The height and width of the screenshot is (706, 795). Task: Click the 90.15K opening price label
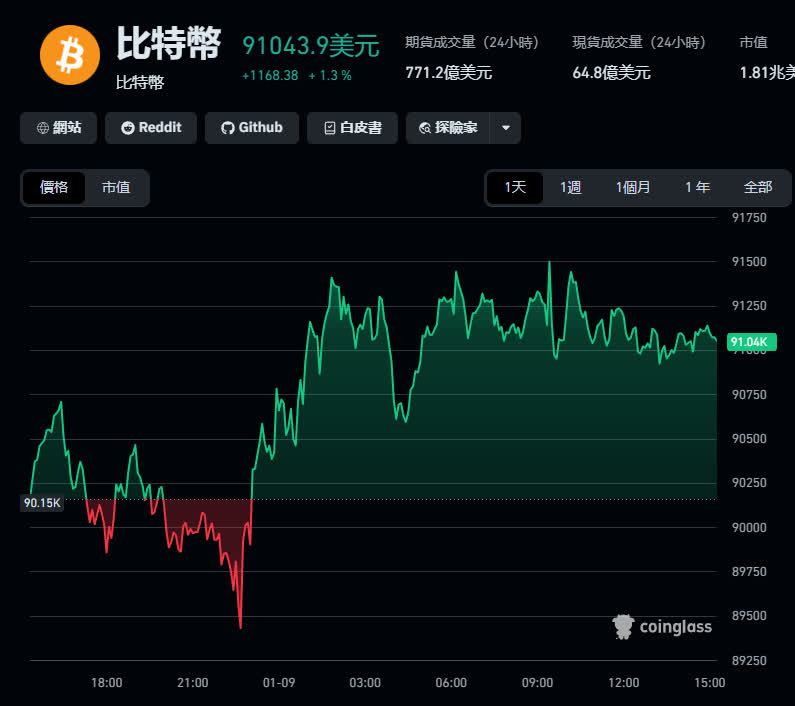42,503
